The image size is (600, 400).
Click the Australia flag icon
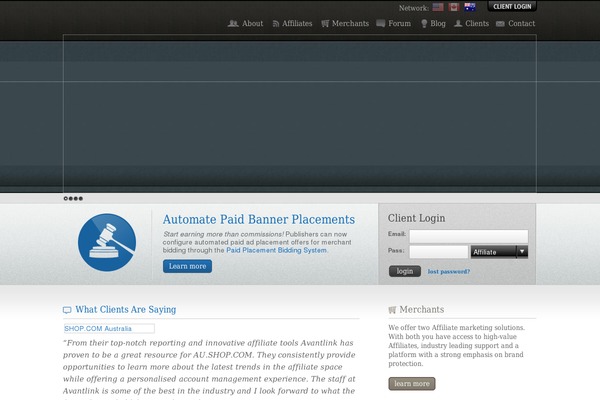coord(470,7)
